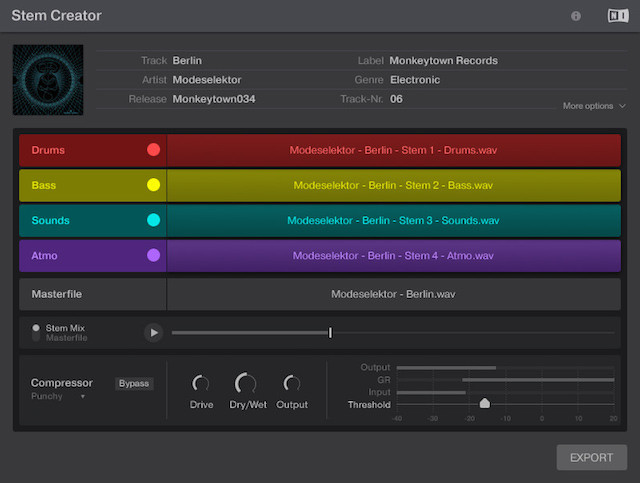
Task: Click the purple Atmo color dot
Action: tap(153, 255)
